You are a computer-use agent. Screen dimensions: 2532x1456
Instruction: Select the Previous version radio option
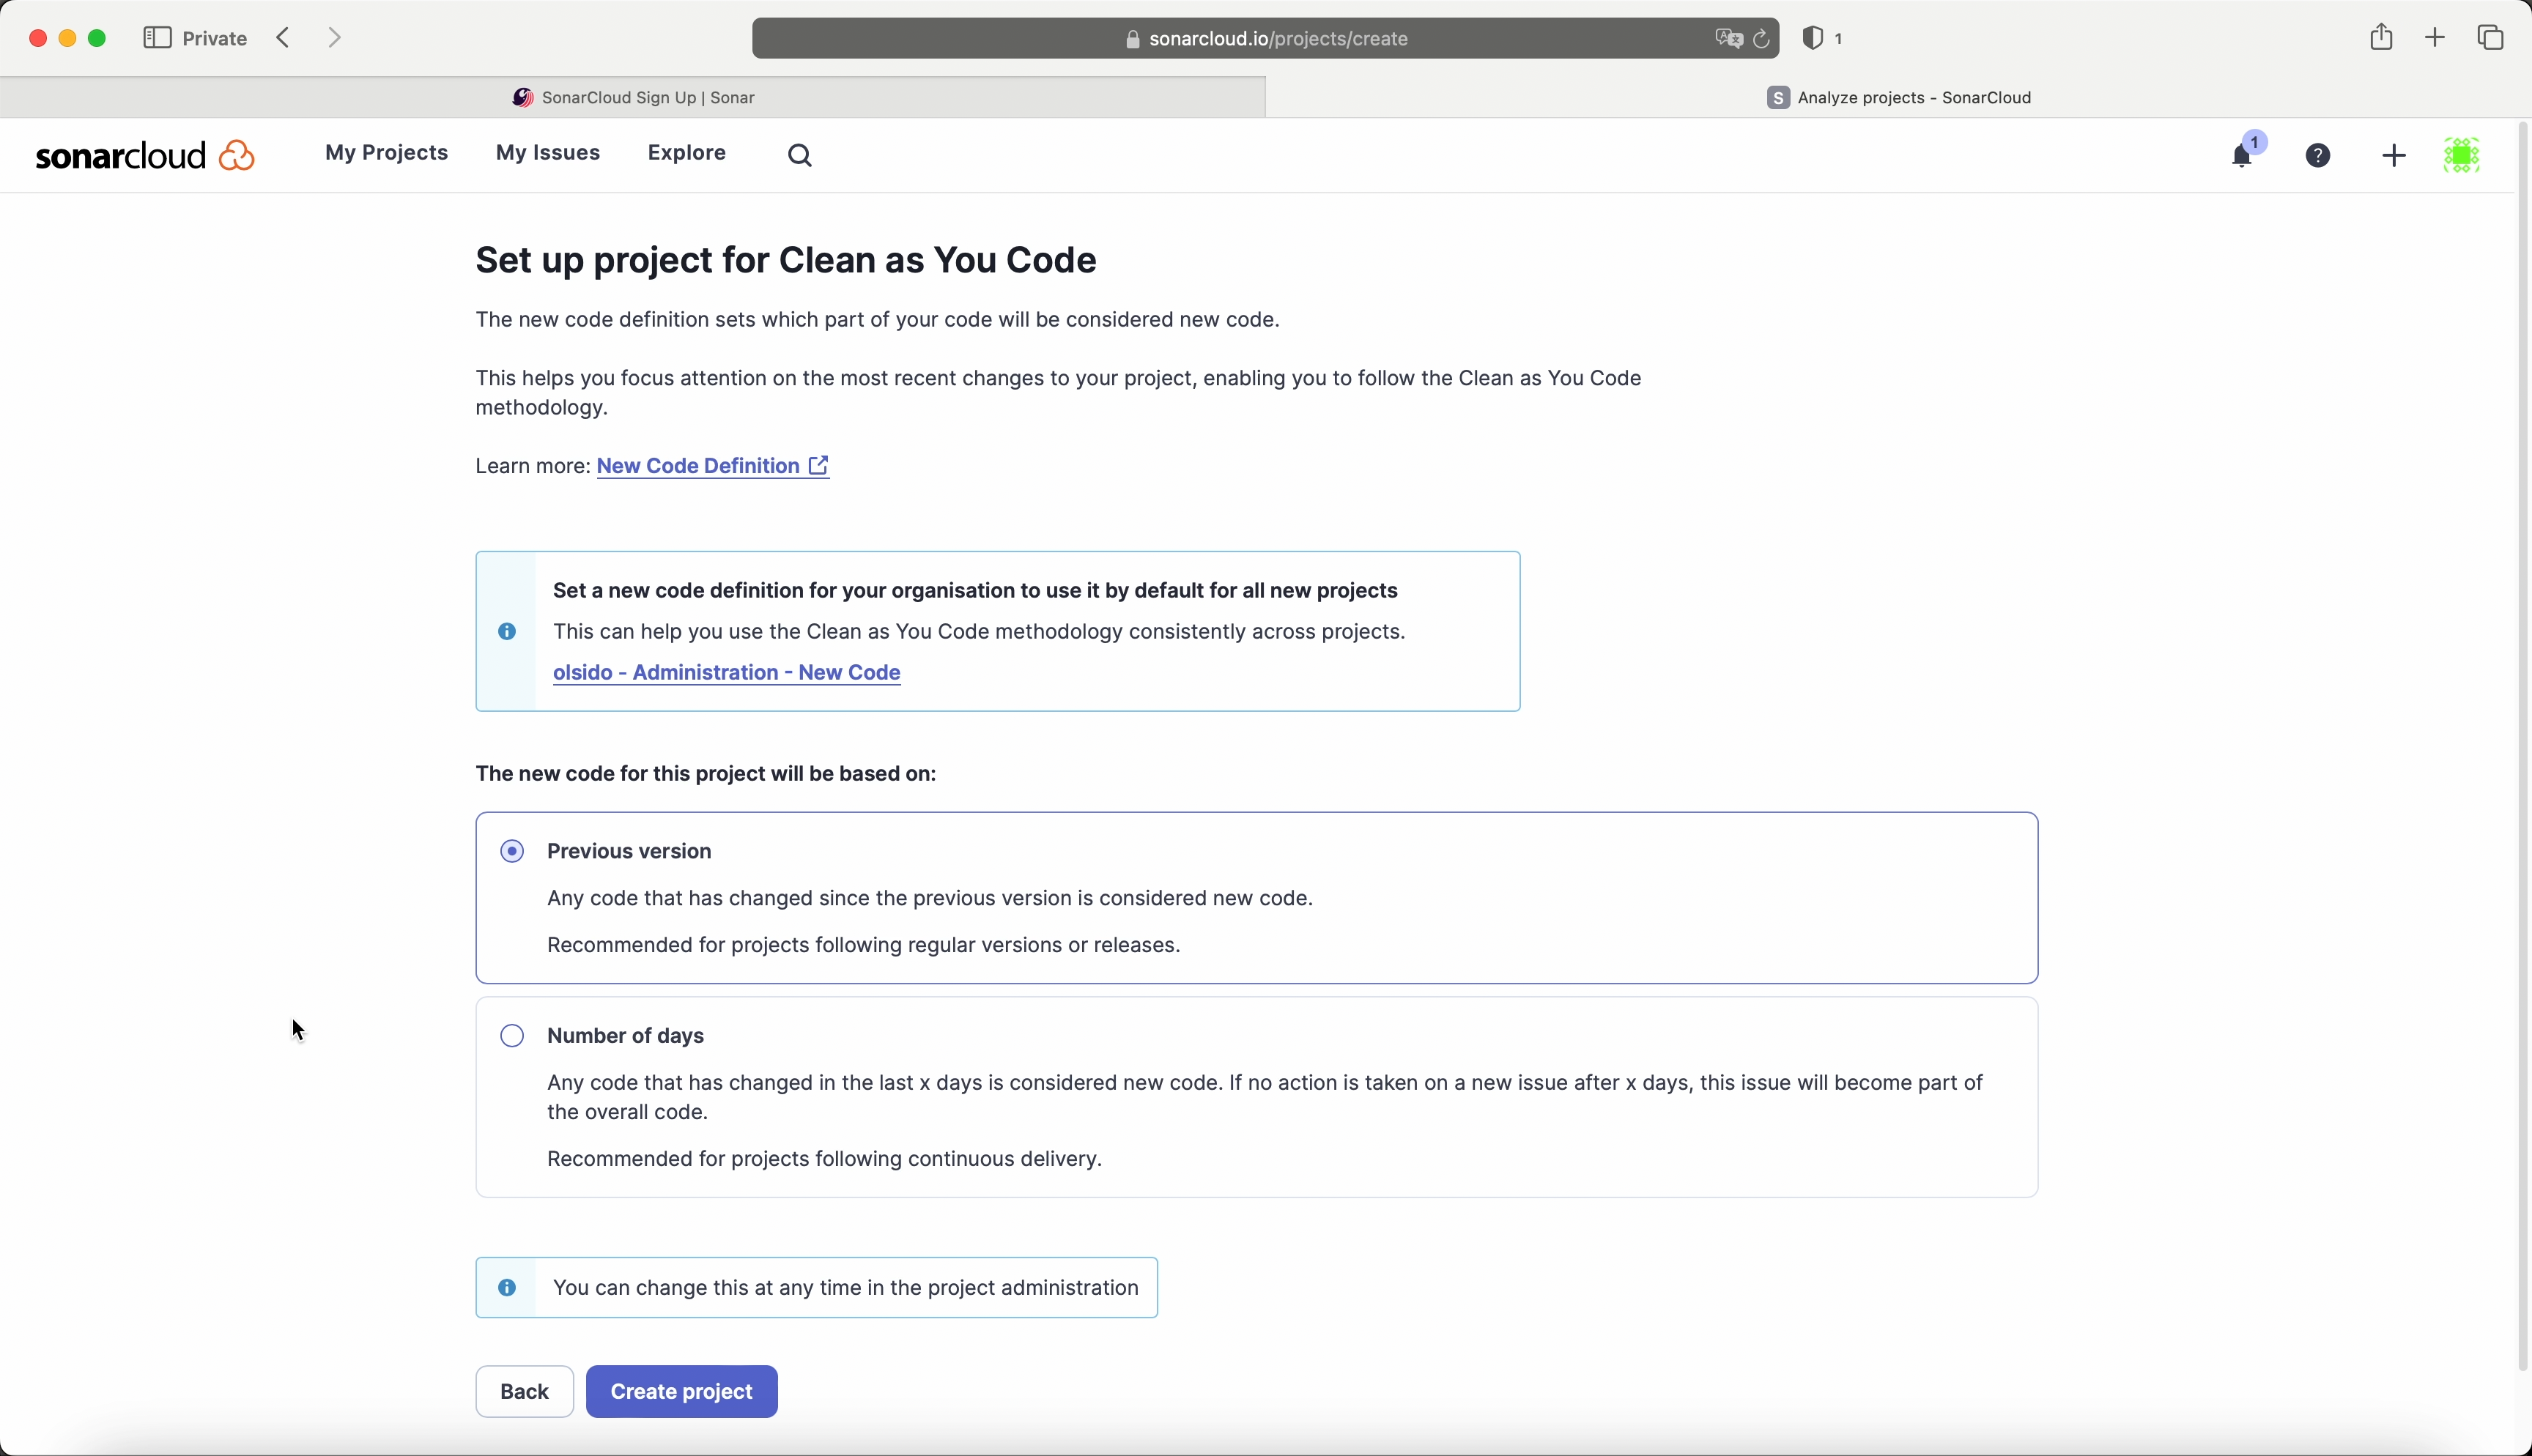513,851
